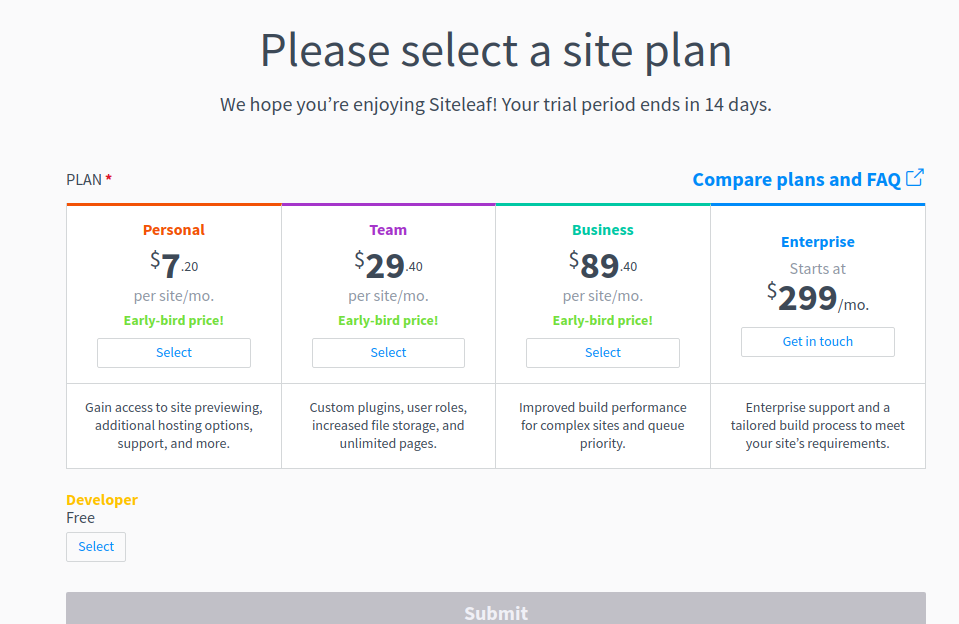959x624 pixels.
Task: Select the Personal plan
Action: (x=174, y=353)
